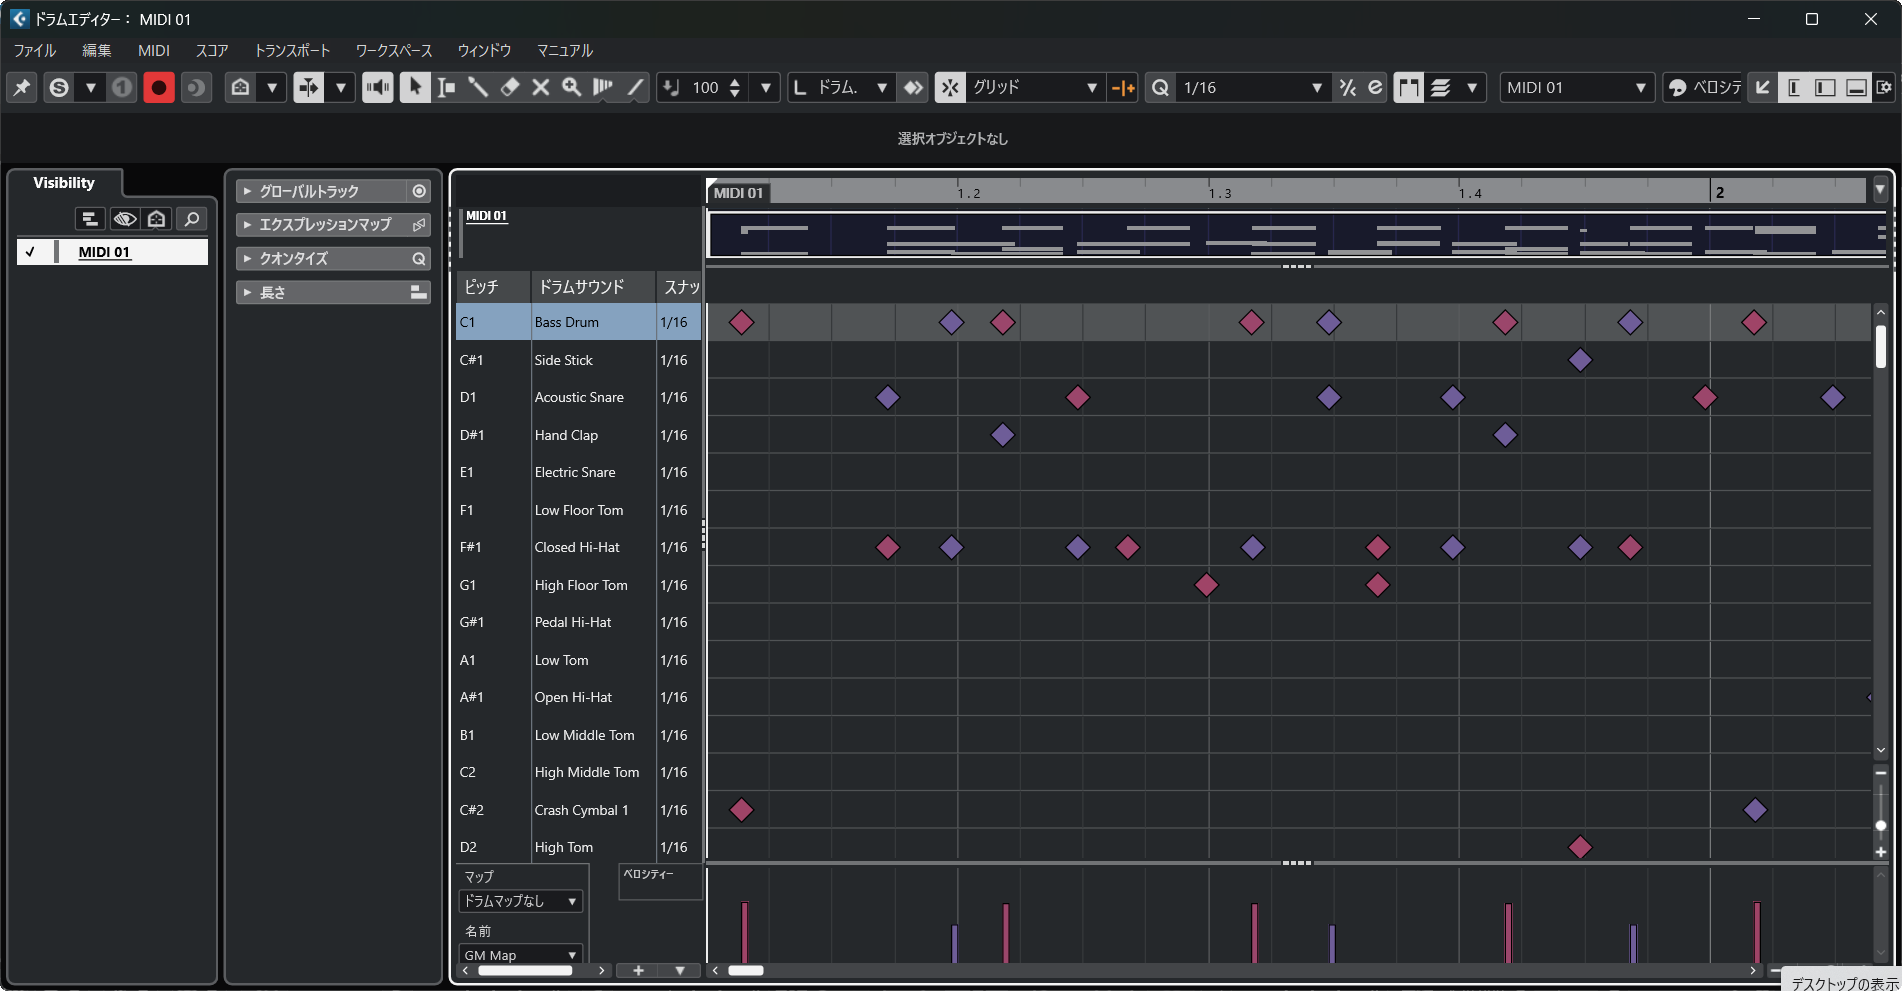Toggle the Solo Editor button
Viewport: 1902px width, 991px height.
coord(59,88)
